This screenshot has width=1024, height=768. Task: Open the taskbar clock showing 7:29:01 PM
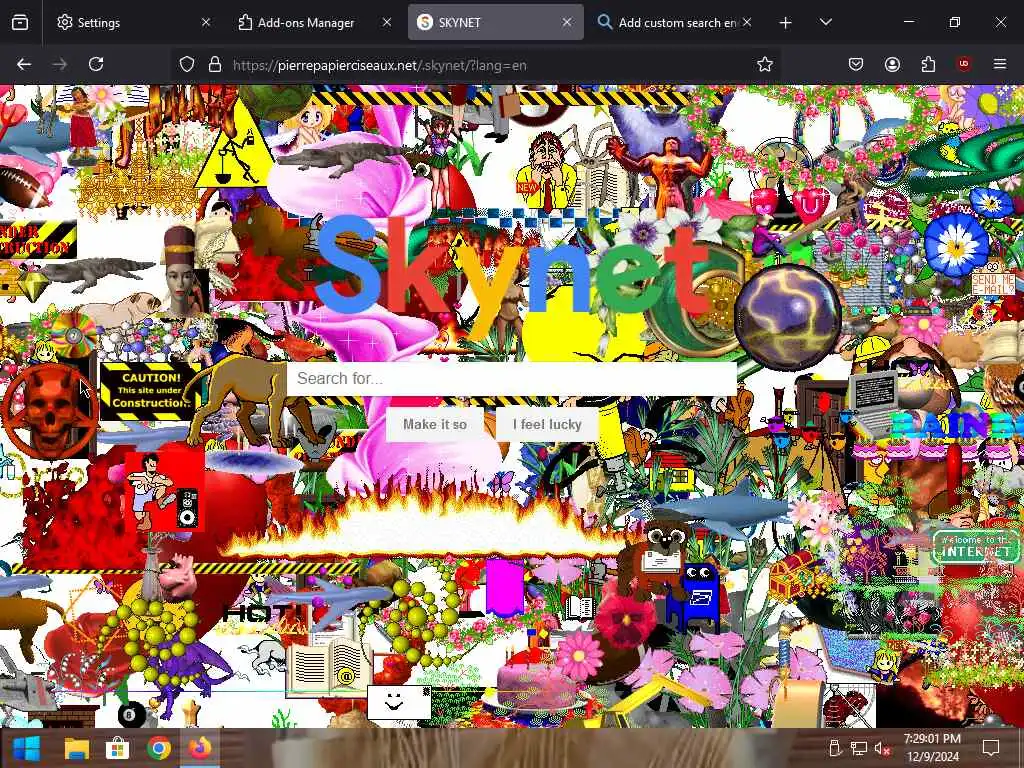coord(932,748)
